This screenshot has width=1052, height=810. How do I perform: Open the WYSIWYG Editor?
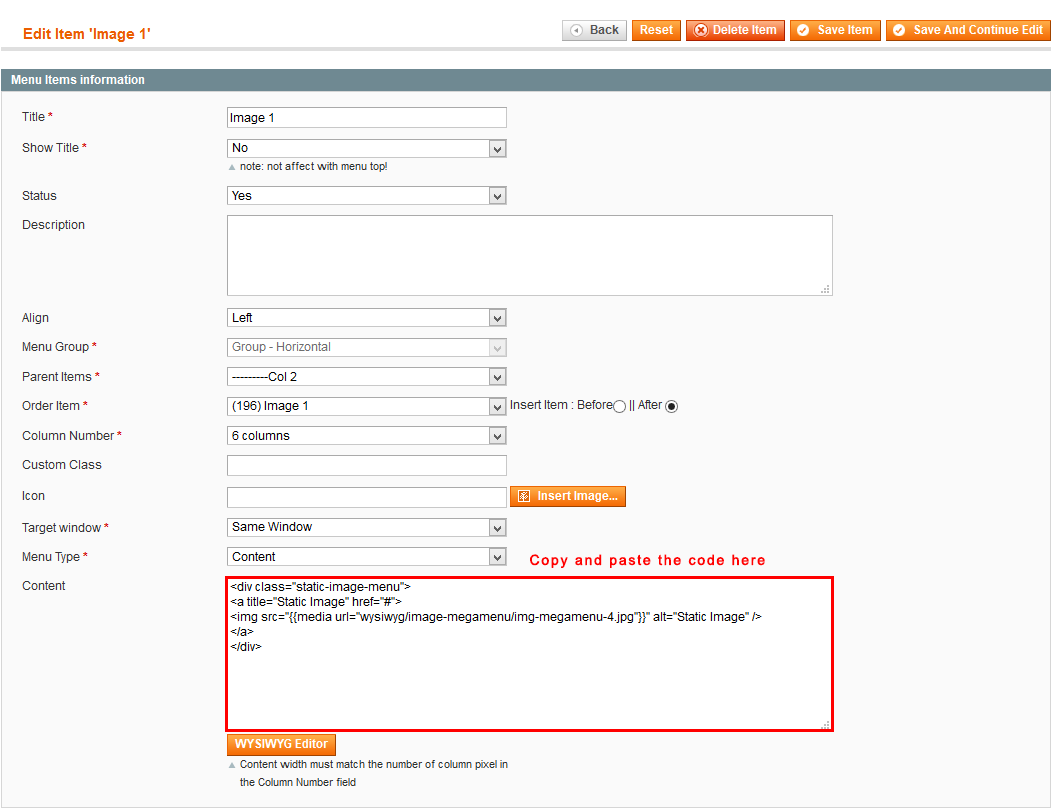pyautogui.click(x=281, y=744)
